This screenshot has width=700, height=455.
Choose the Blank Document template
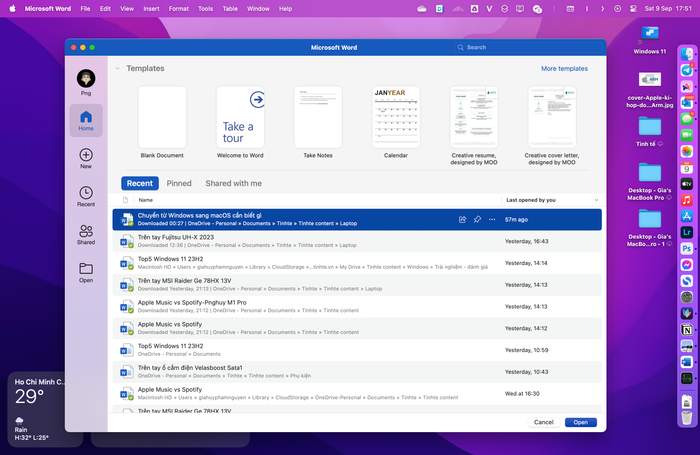[162, 117]
